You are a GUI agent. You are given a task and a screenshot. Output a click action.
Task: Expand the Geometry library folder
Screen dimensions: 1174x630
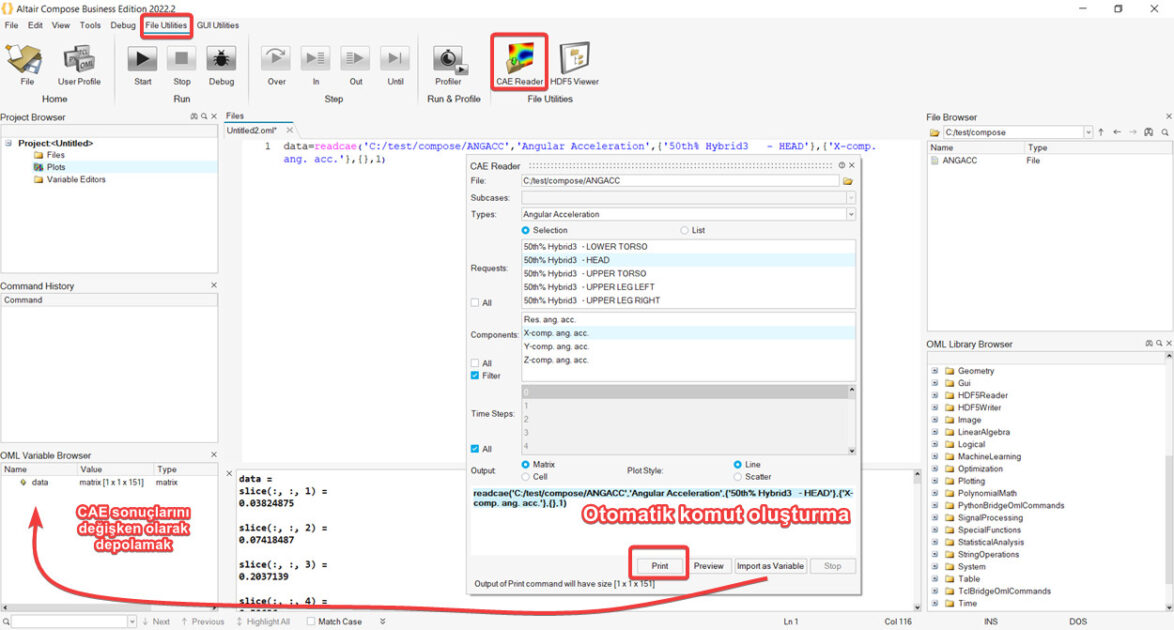pos(936,371)
